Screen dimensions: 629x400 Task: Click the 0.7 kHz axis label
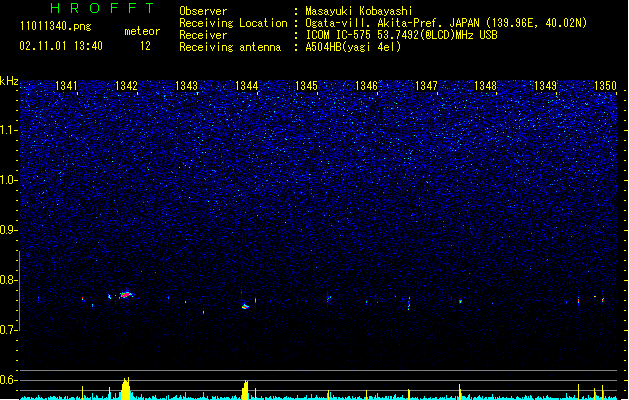pos(9,330)
